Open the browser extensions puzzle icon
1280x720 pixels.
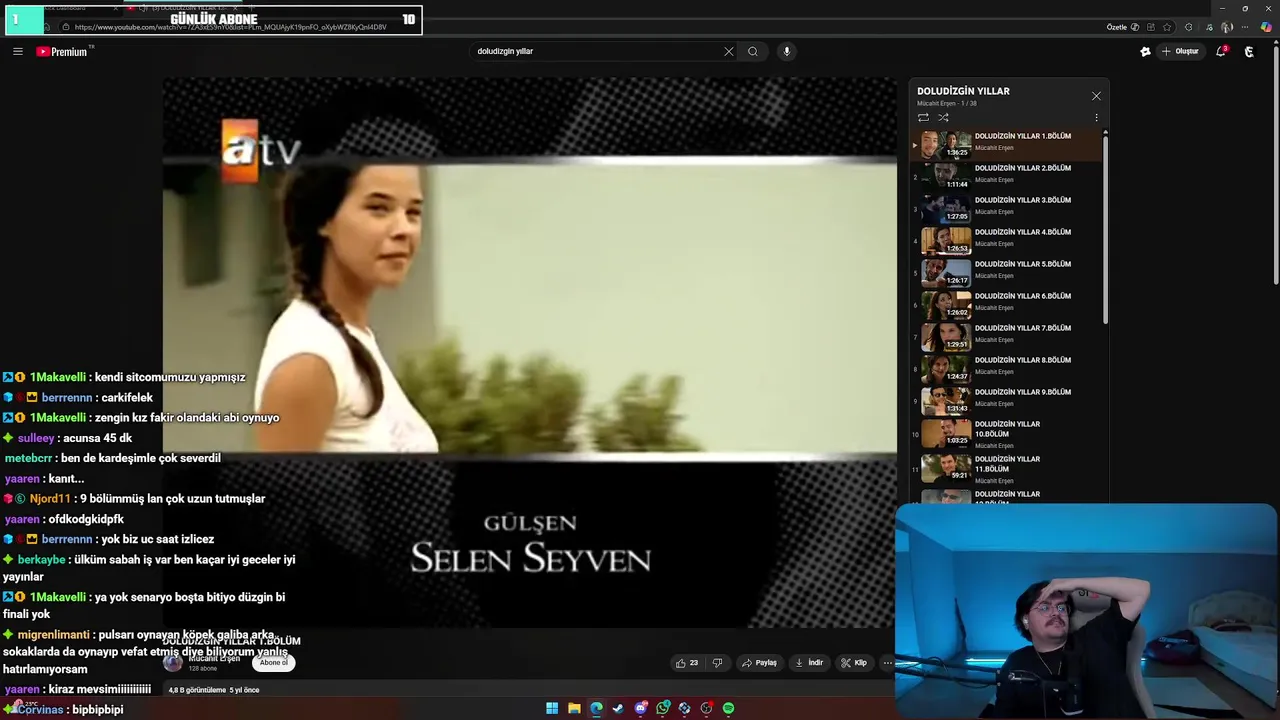1188,27
